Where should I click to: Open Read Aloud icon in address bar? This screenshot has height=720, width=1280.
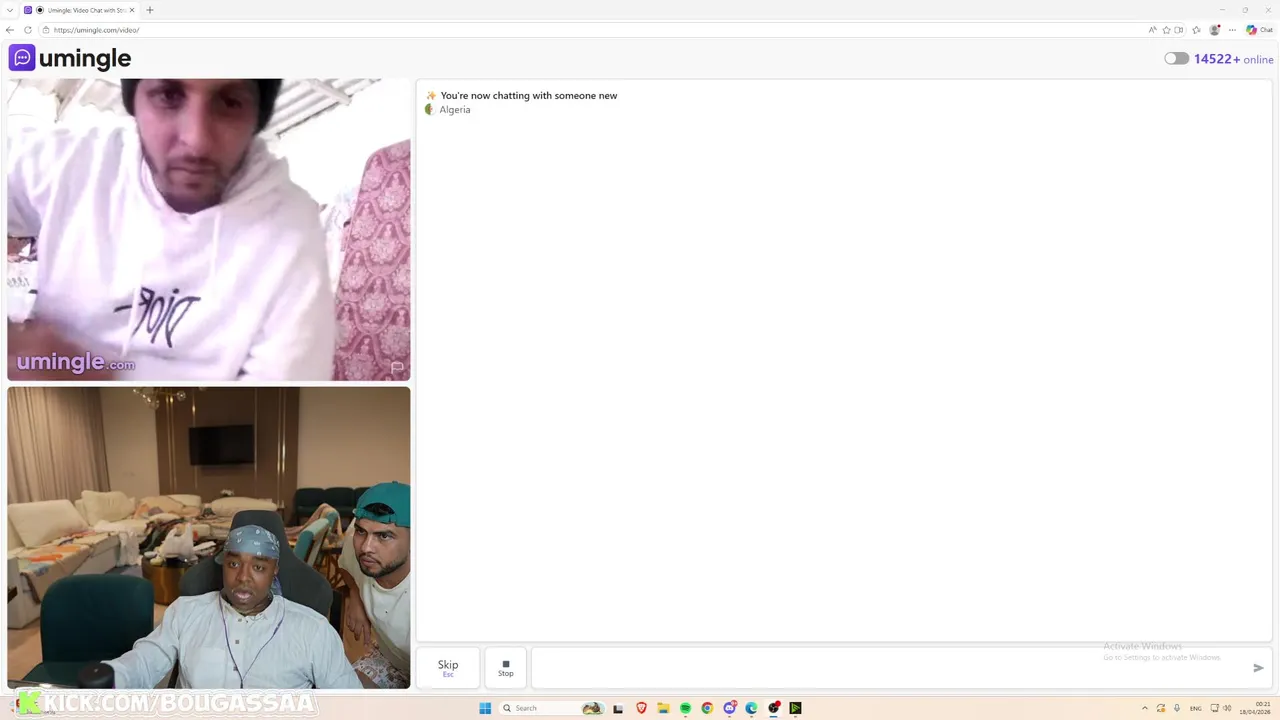pos(1153,30)
